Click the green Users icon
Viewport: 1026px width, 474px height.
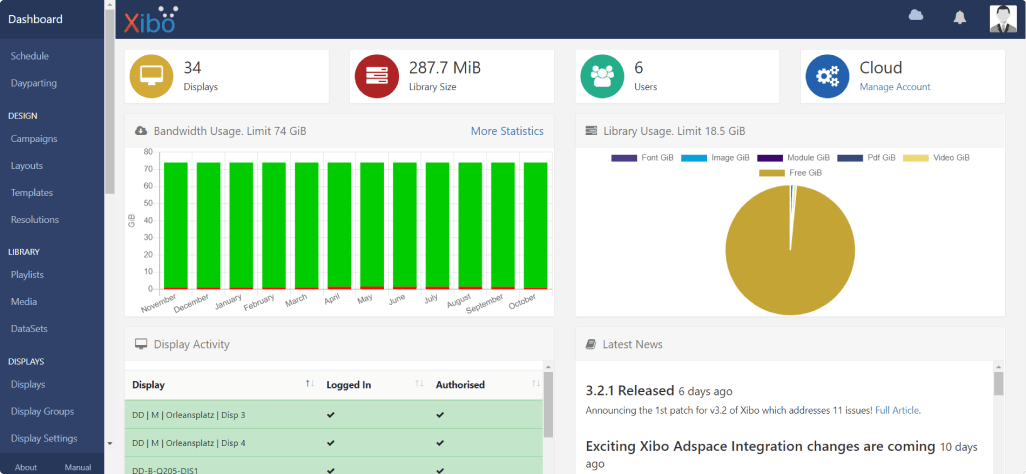click(602, 76)
